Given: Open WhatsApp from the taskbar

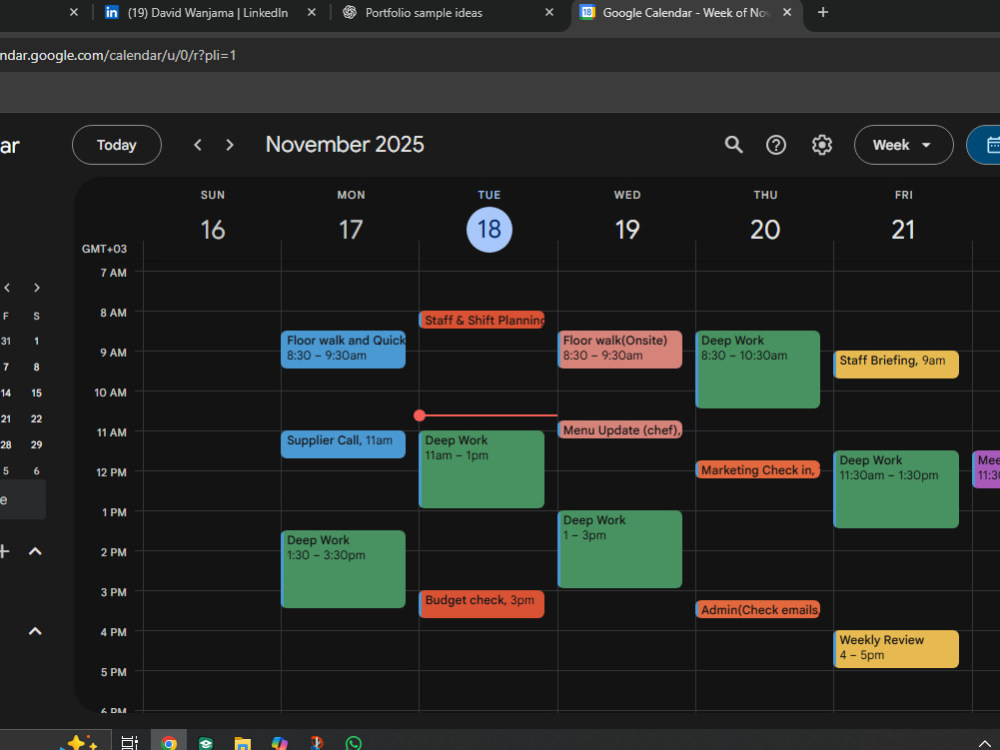Looking at the screenshot, I should pos(353,743).
